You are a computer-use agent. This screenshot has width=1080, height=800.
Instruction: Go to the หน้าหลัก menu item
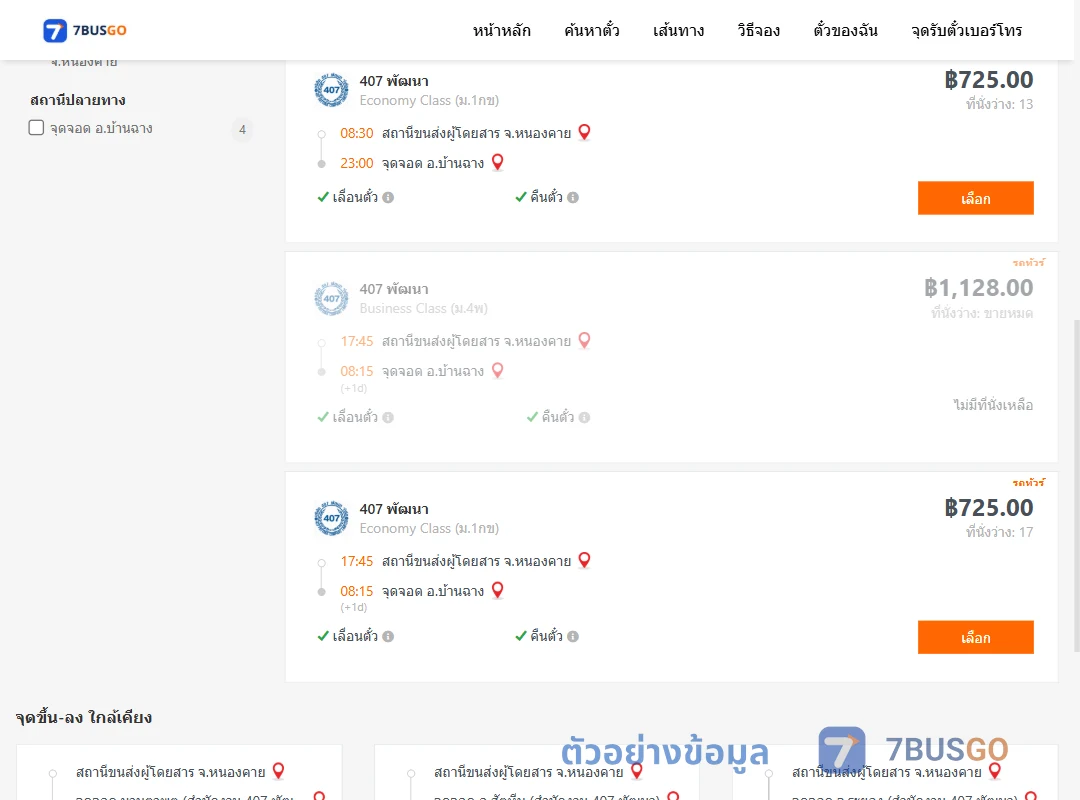[x=501, y=30]
